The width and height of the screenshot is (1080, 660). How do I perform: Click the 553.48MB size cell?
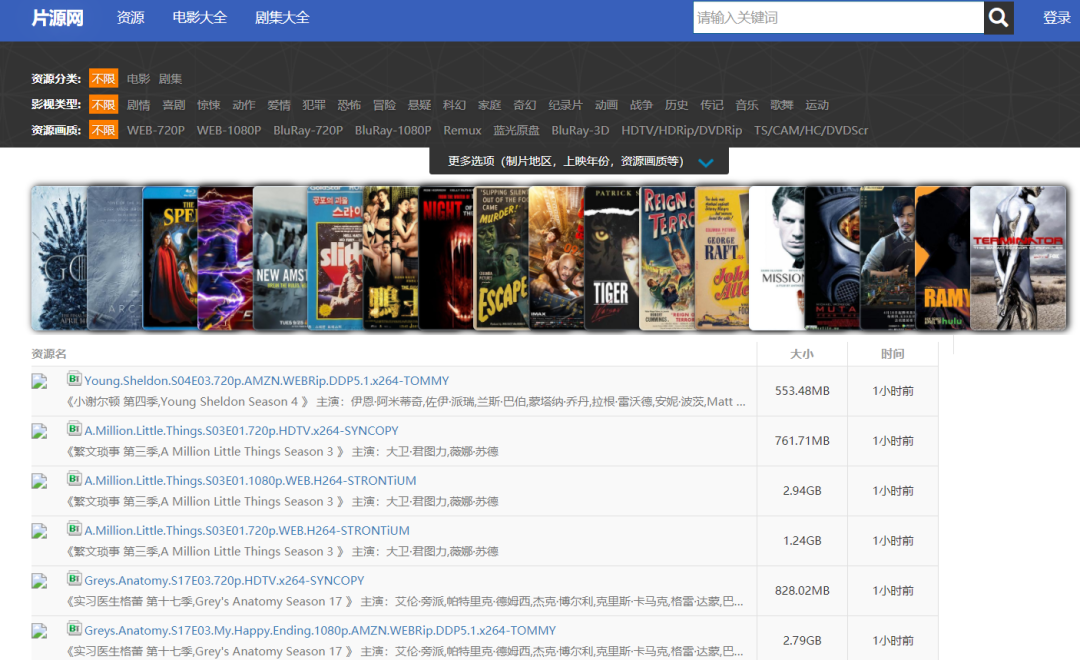(x=802, y=391)
